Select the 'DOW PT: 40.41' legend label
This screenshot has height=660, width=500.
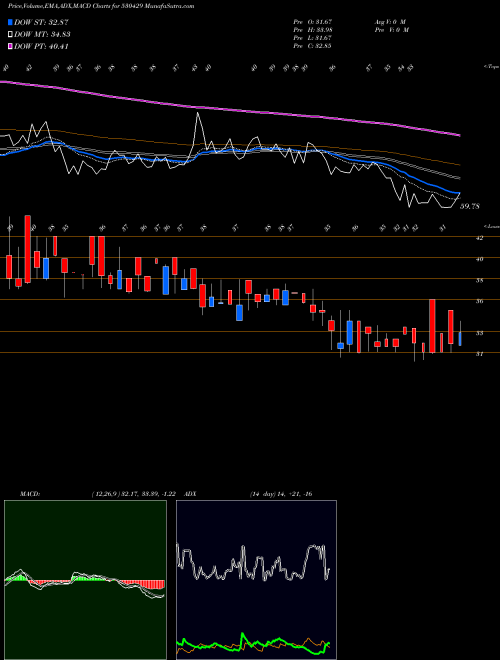[x=41, y=46]
